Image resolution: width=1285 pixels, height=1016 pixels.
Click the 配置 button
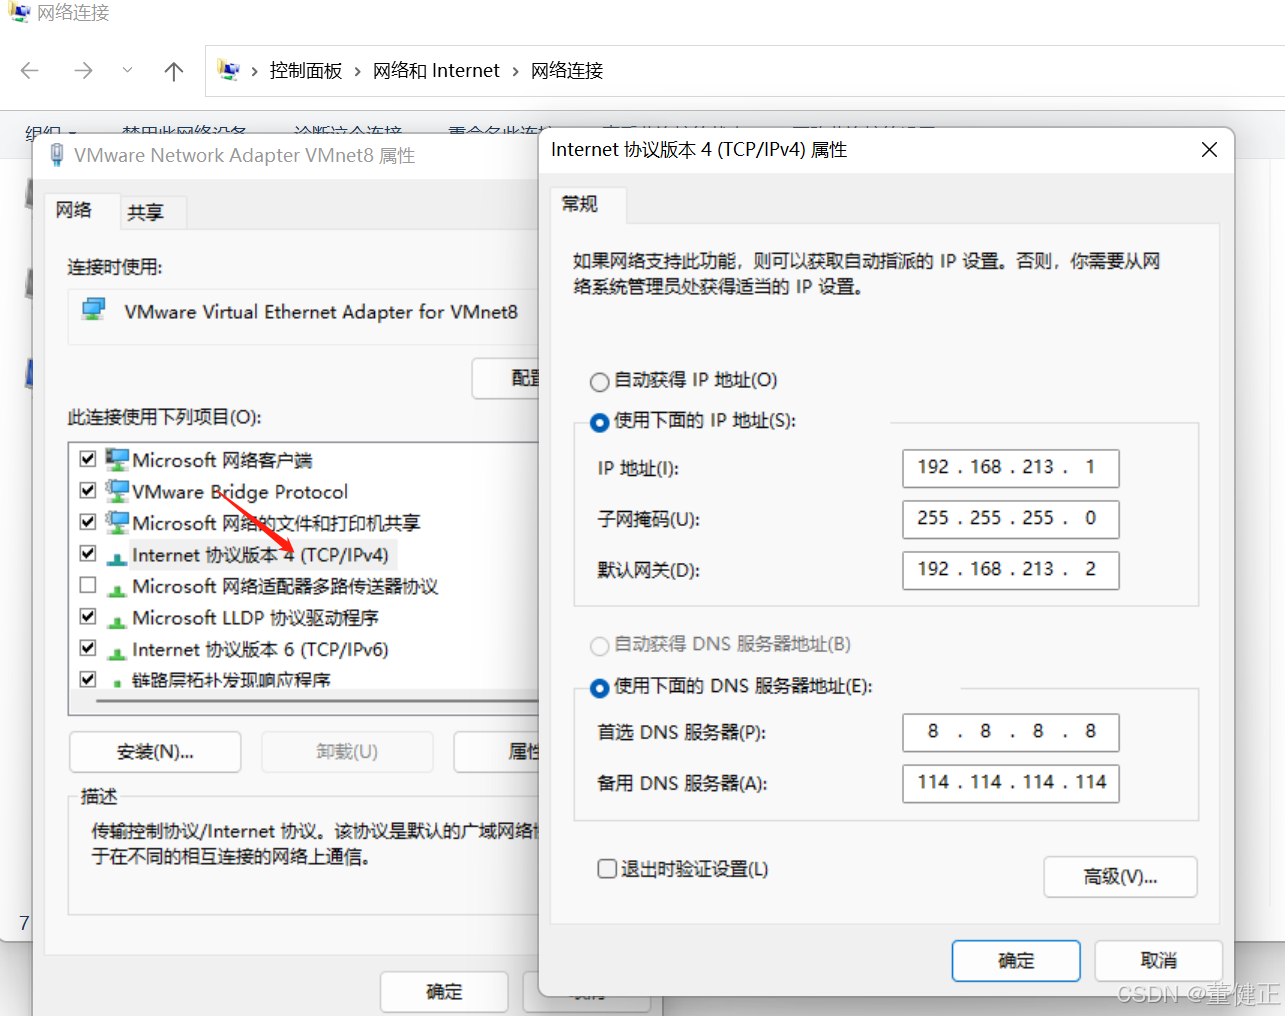click(507, 378)
